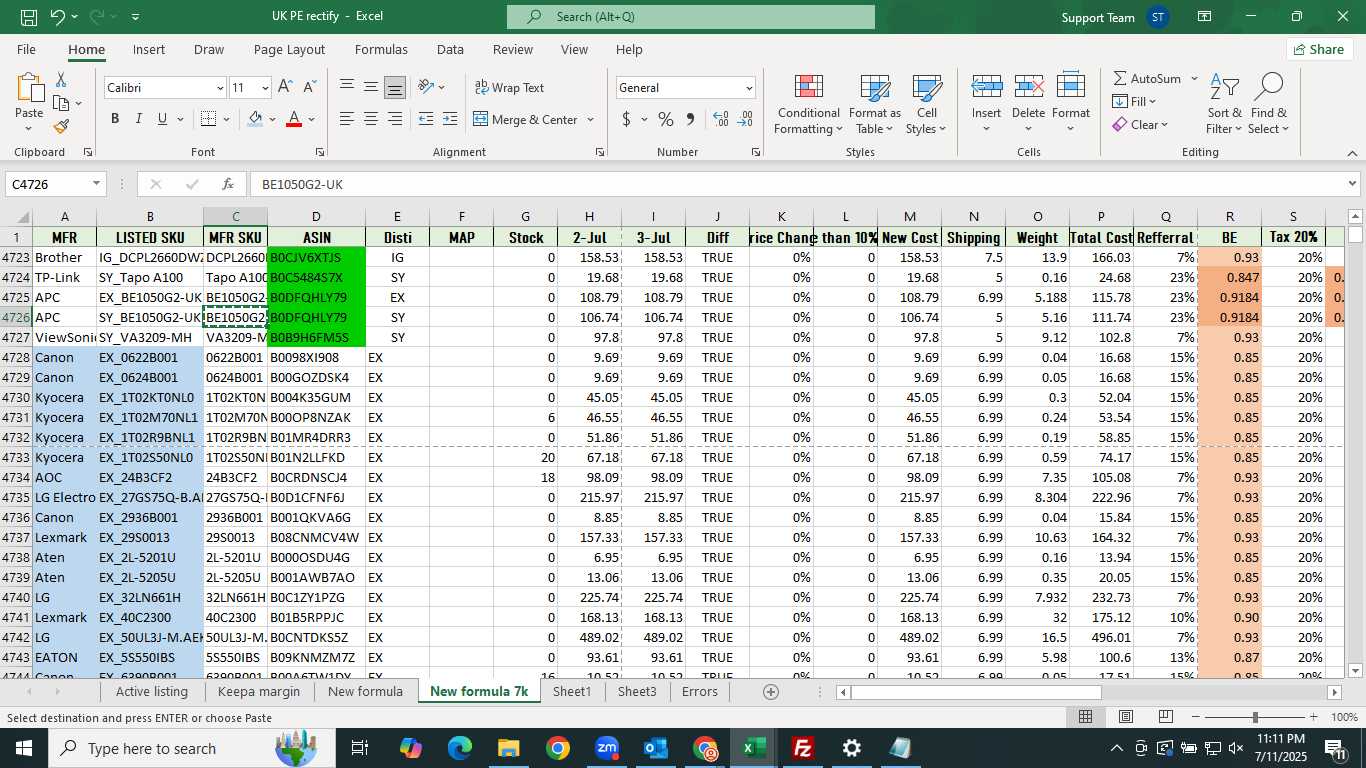The image size is (1366, 768).
Task: Toggle Italic formatting
Action: click(139, 119)
